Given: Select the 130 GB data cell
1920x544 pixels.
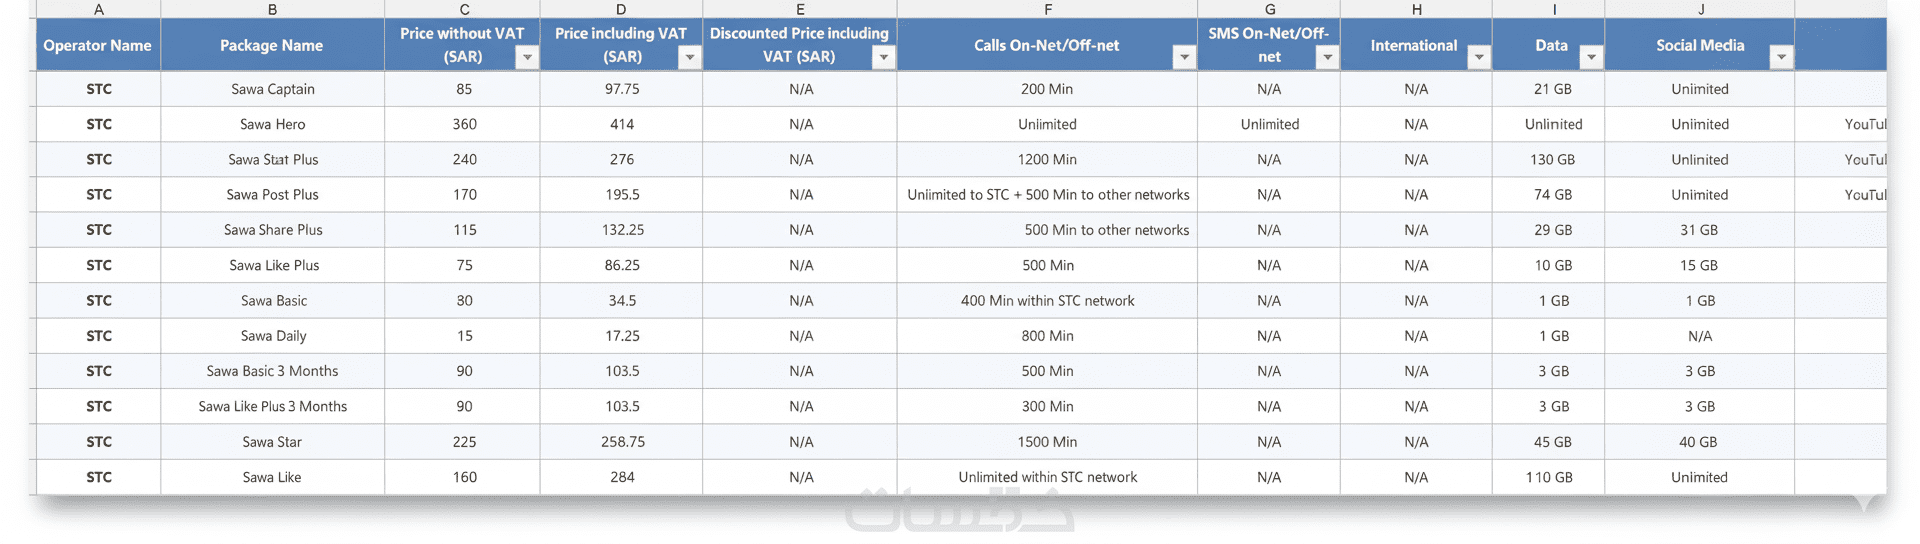Looking at the screenshot, I should coord(1552,160).
